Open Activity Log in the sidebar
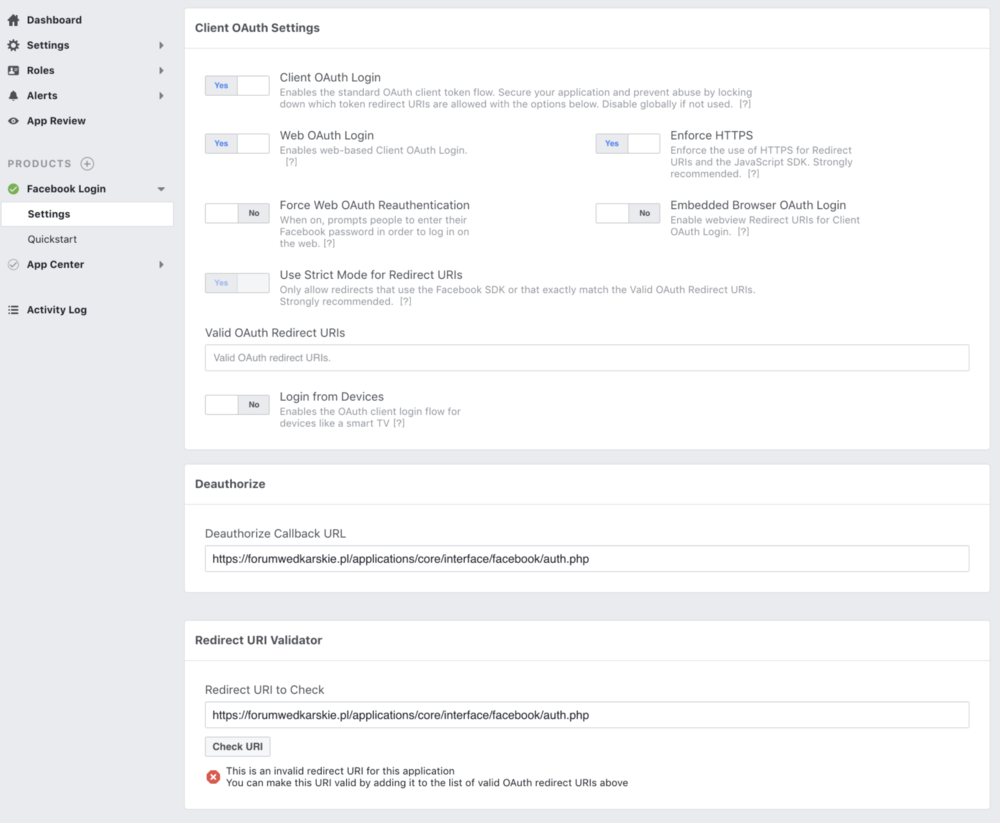1000x823 pixels. tap(57, 309)
